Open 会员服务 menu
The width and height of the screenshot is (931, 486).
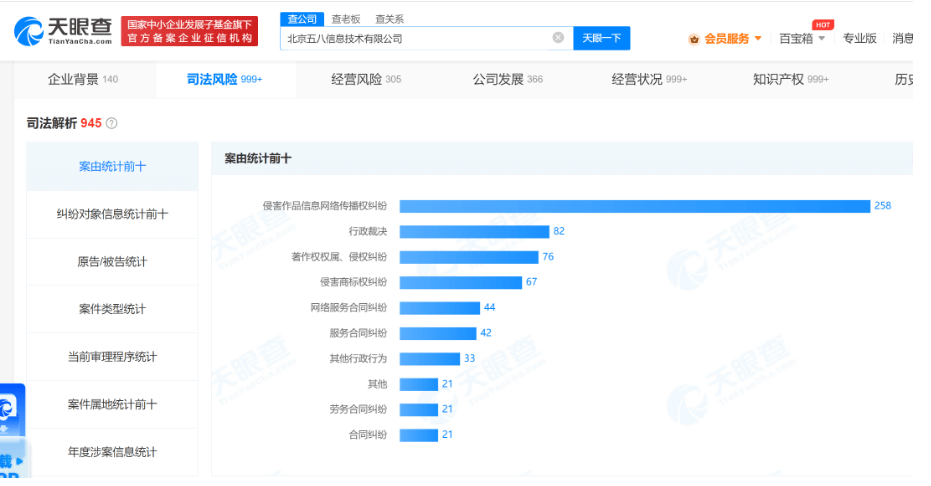[x=727, y=39]
